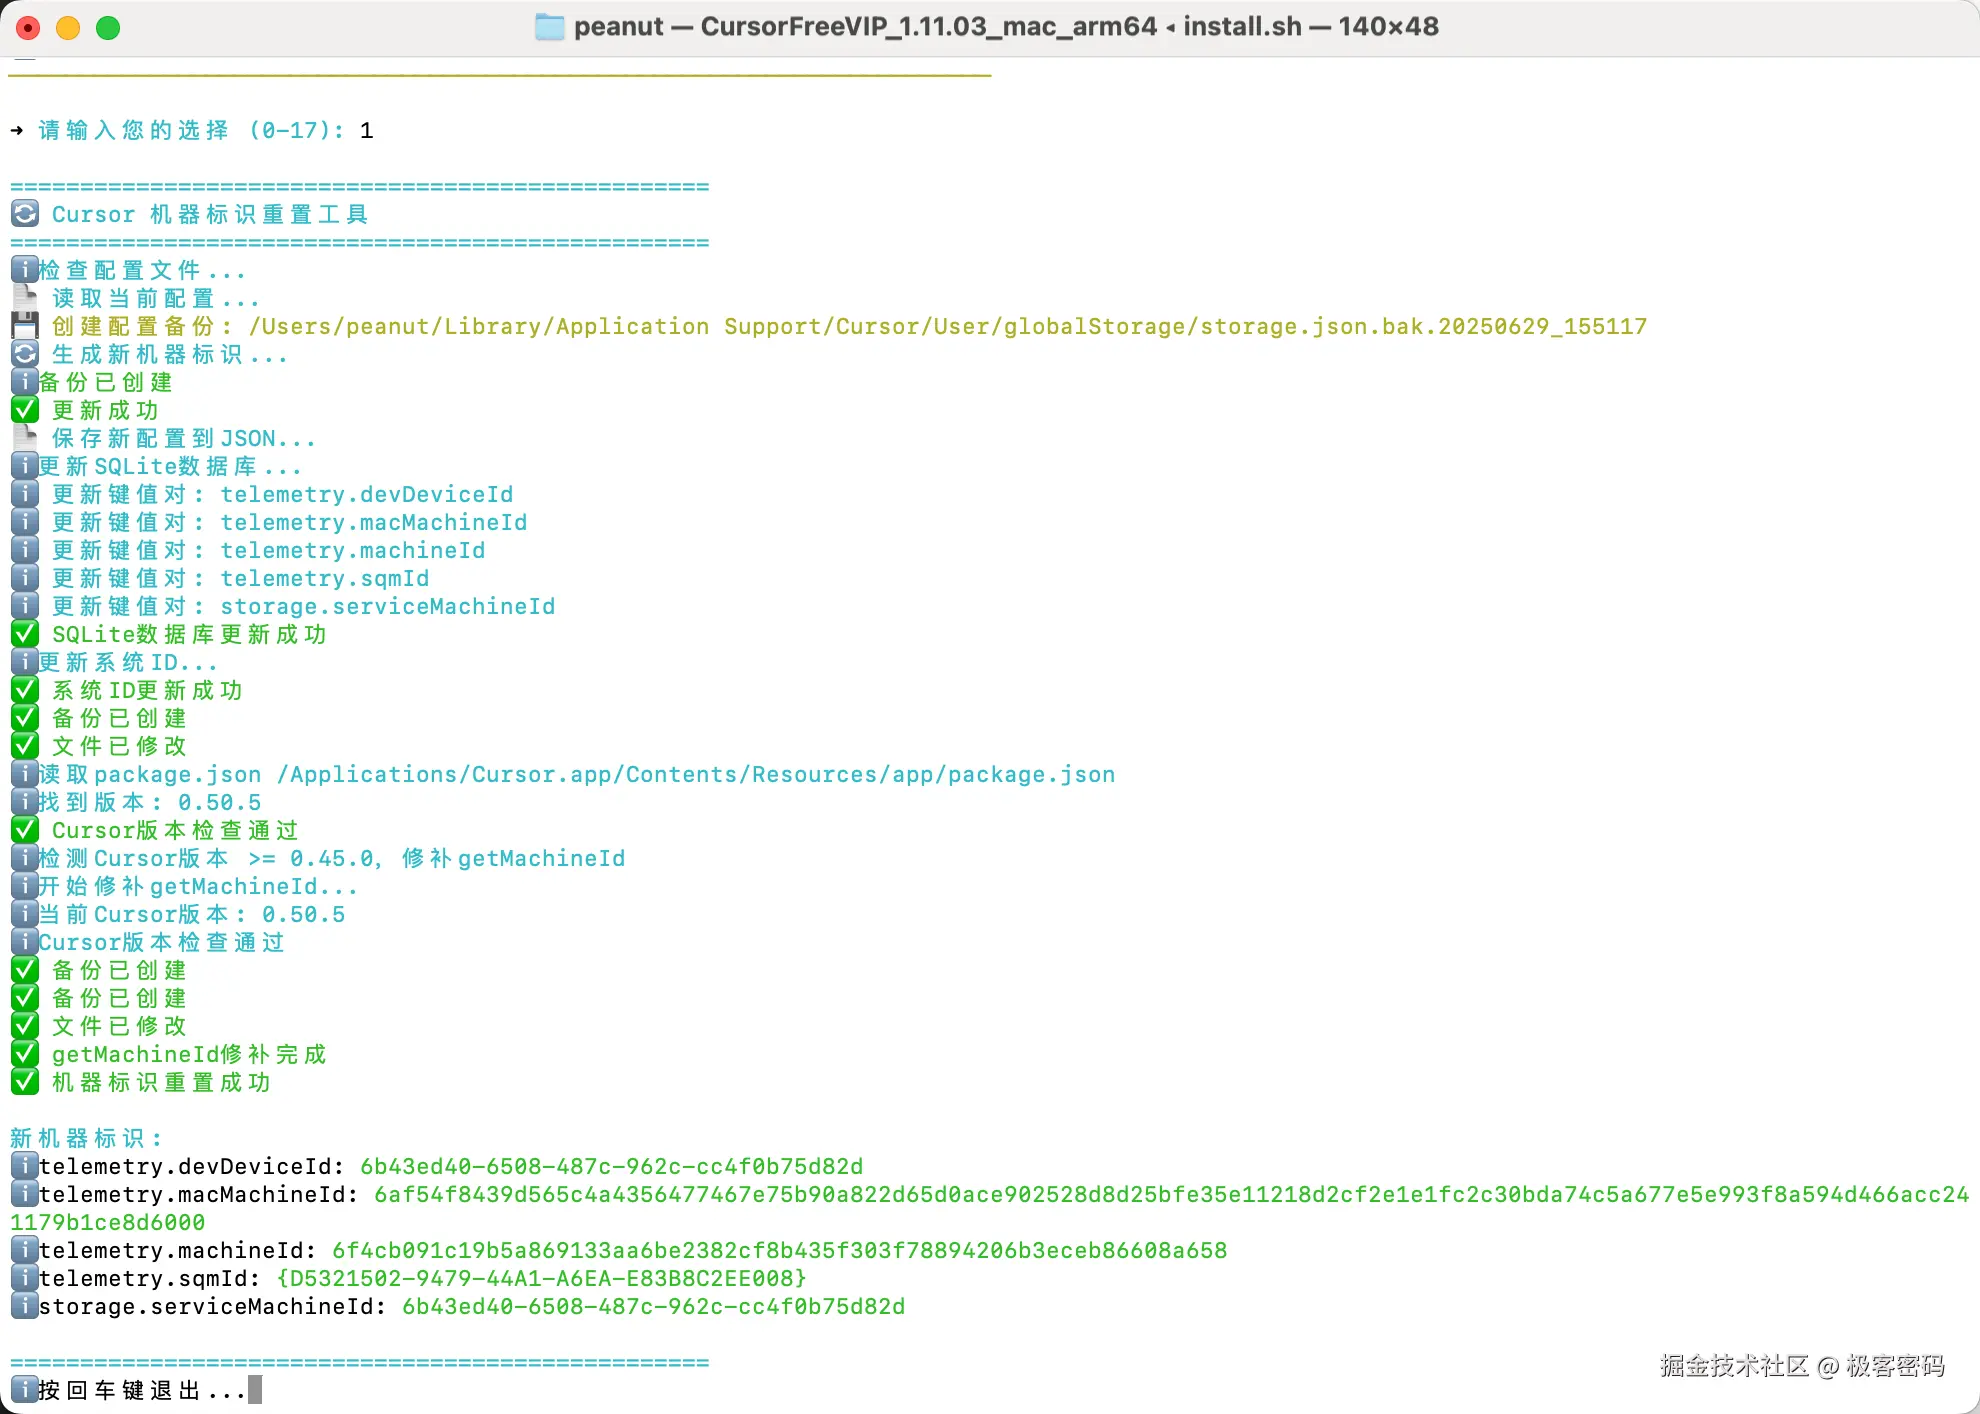Click the window title text install.sh
Screen dimensions: 1980x1414
(x=1242, y=27)
